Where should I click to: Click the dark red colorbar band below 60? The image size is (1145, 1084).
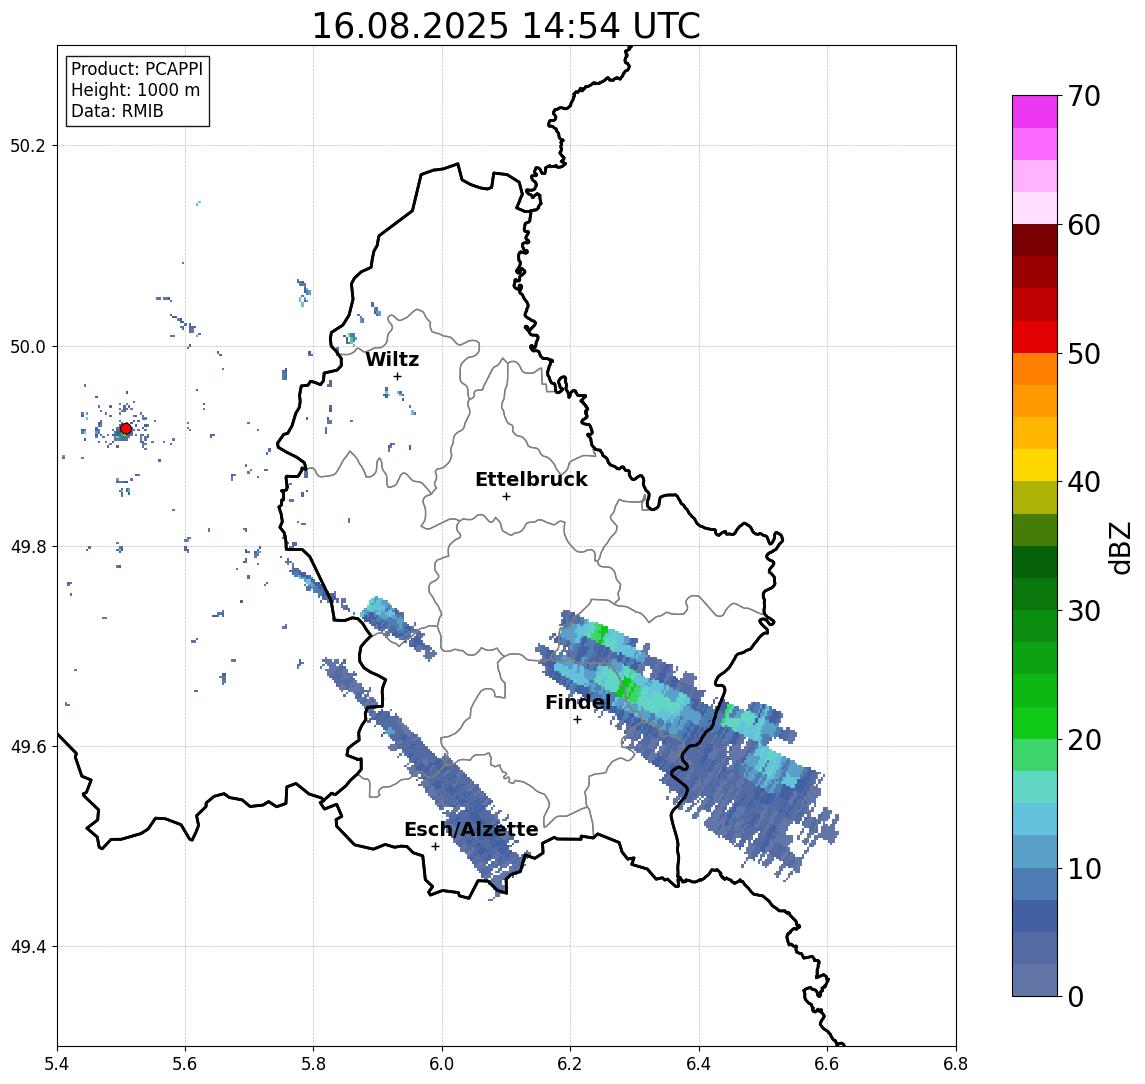tap(1035, 240)
